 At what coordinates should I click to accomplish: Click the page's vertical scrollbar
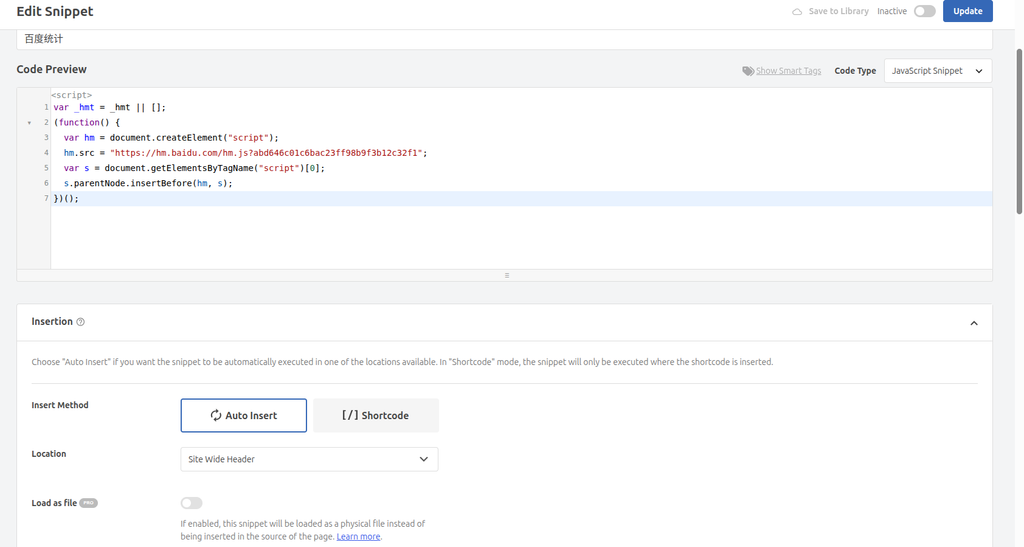(1019, 131)
